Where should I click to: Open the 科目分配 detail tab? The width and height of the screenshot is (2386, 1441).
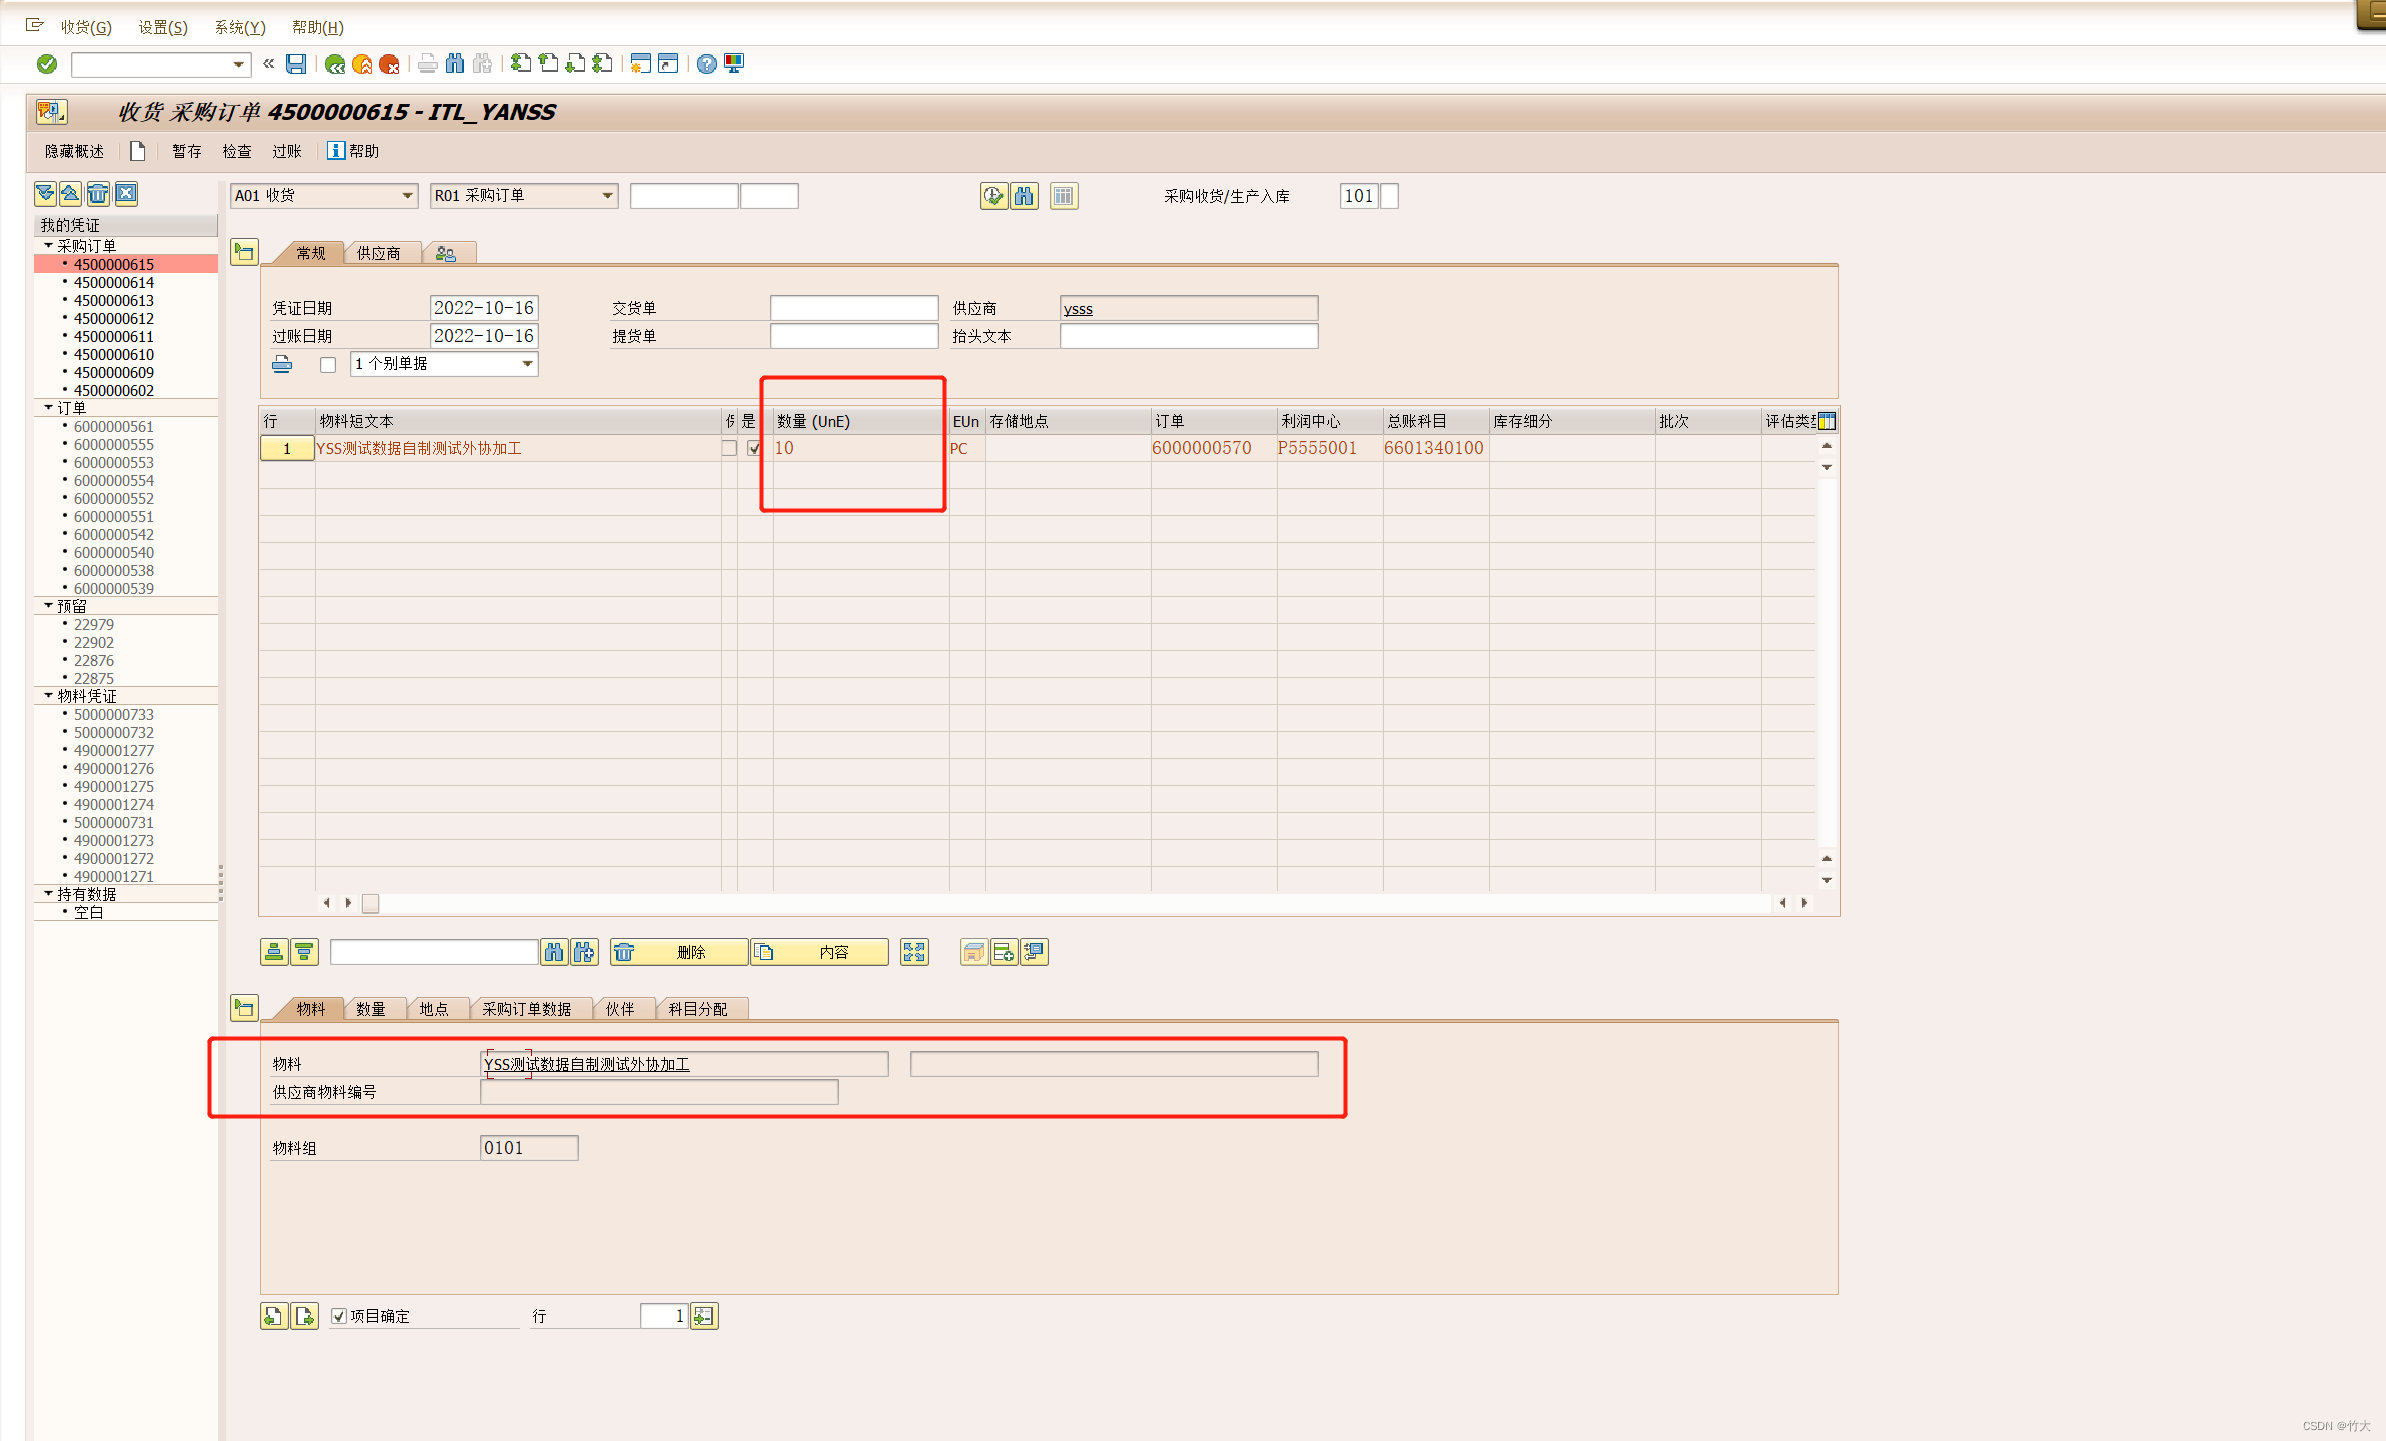tap(697, 1009)
